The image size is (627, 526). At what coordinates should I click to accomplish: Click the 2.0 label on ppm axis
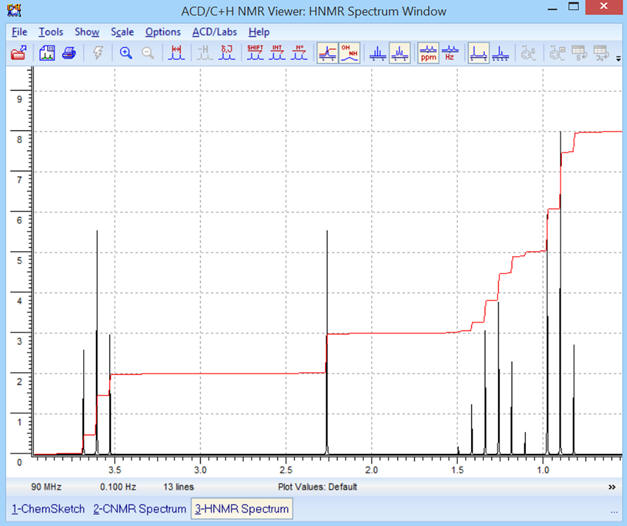pos(371,470)
